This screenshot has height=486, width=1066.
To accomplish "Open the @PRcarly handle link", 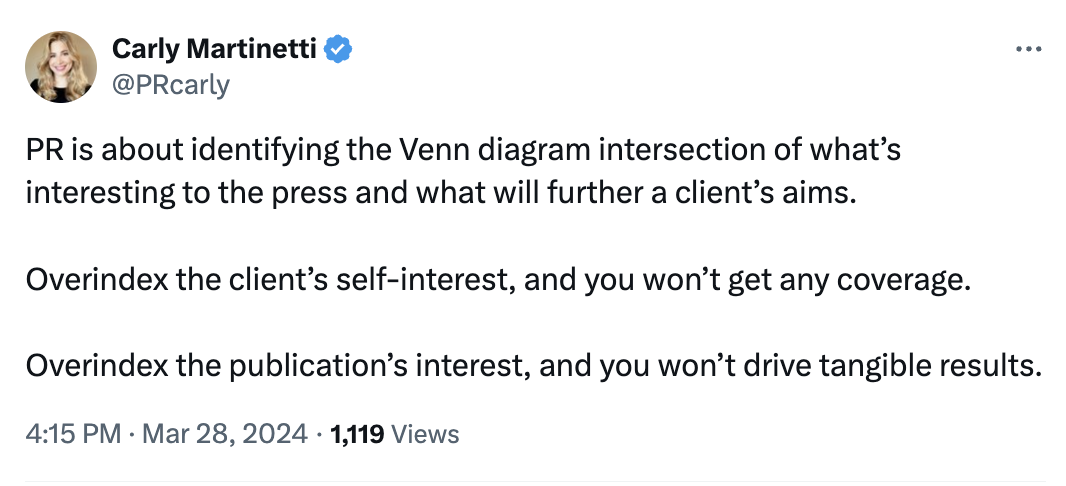I will (x=171, y=85).
